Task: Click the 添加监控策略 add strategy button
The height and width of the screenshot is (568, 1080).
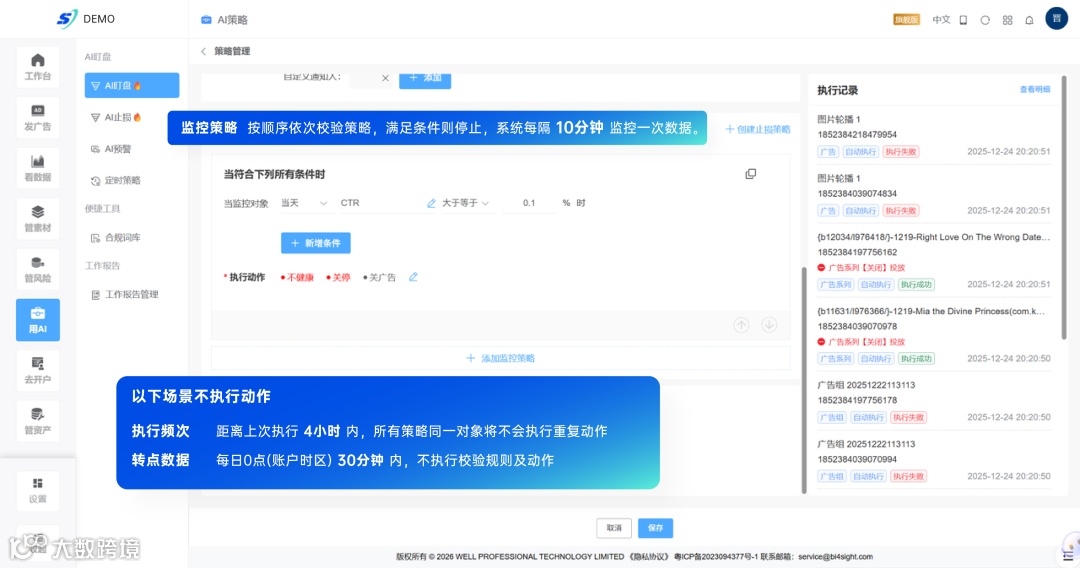Action: 501,358
